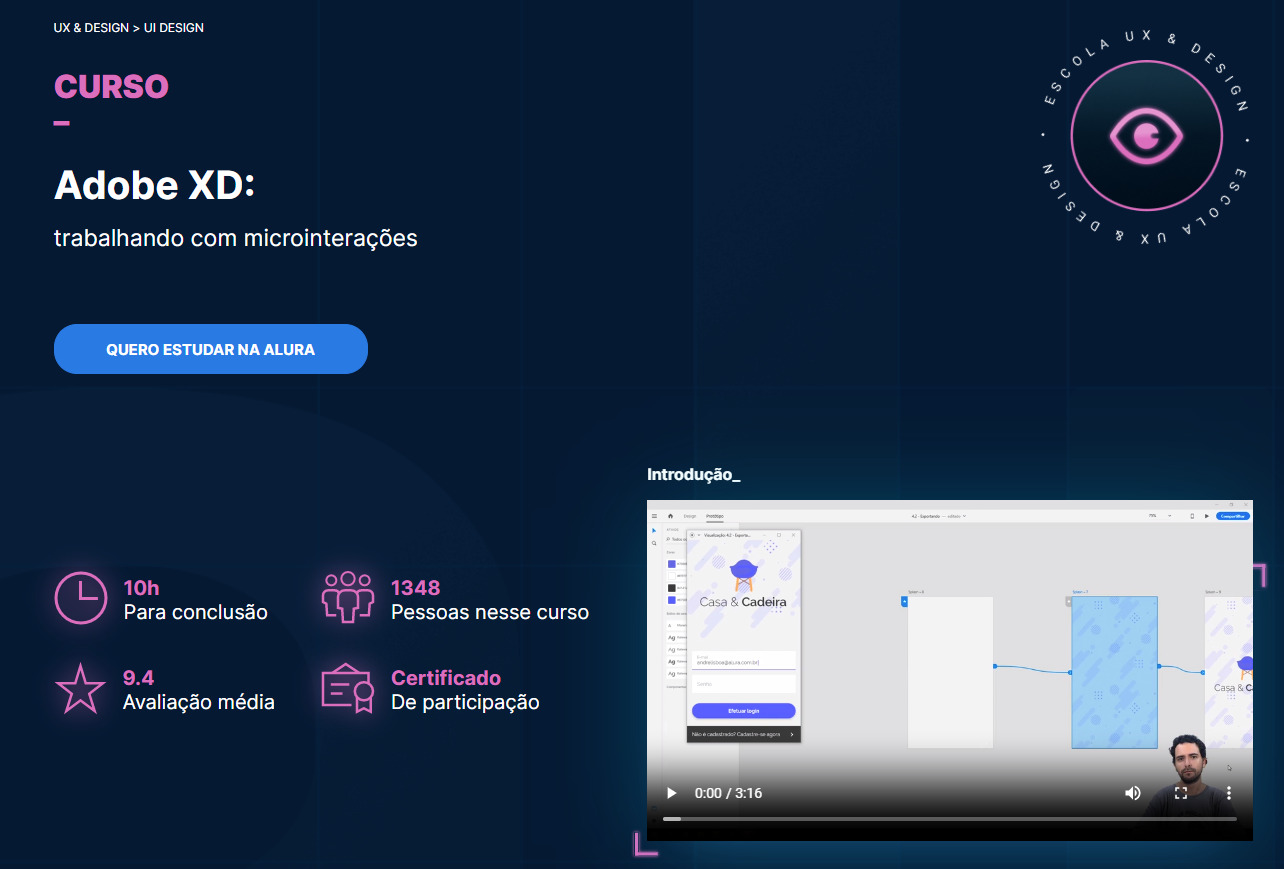This screenshot has width=1284, height=869.
Task: Play the Introdução video
Action: (x=671, y=793)
